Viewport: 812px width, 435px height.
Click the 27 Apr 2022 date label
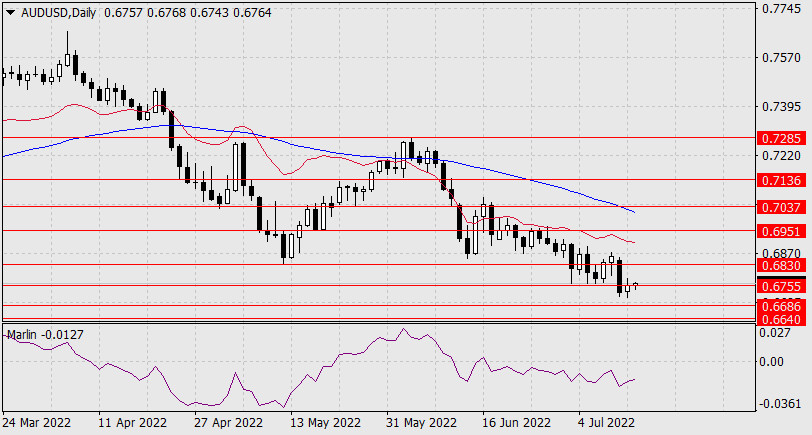click(229, 423)
